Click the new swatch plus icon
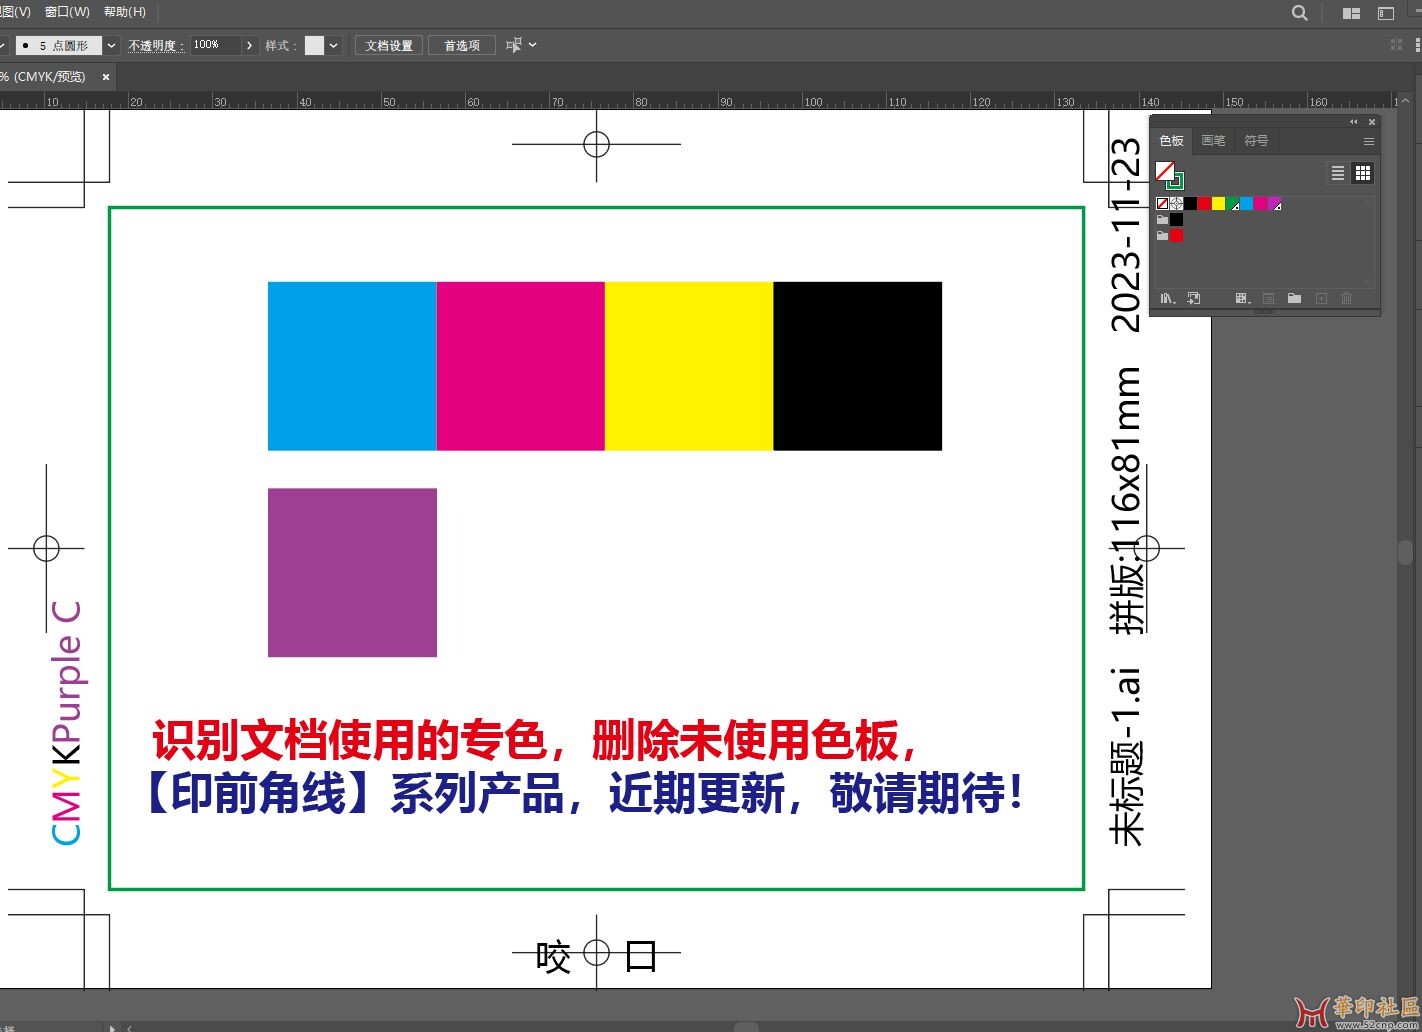Image resolution: width=1422 pixels, height=1032 pixels. pos(1321,298)
